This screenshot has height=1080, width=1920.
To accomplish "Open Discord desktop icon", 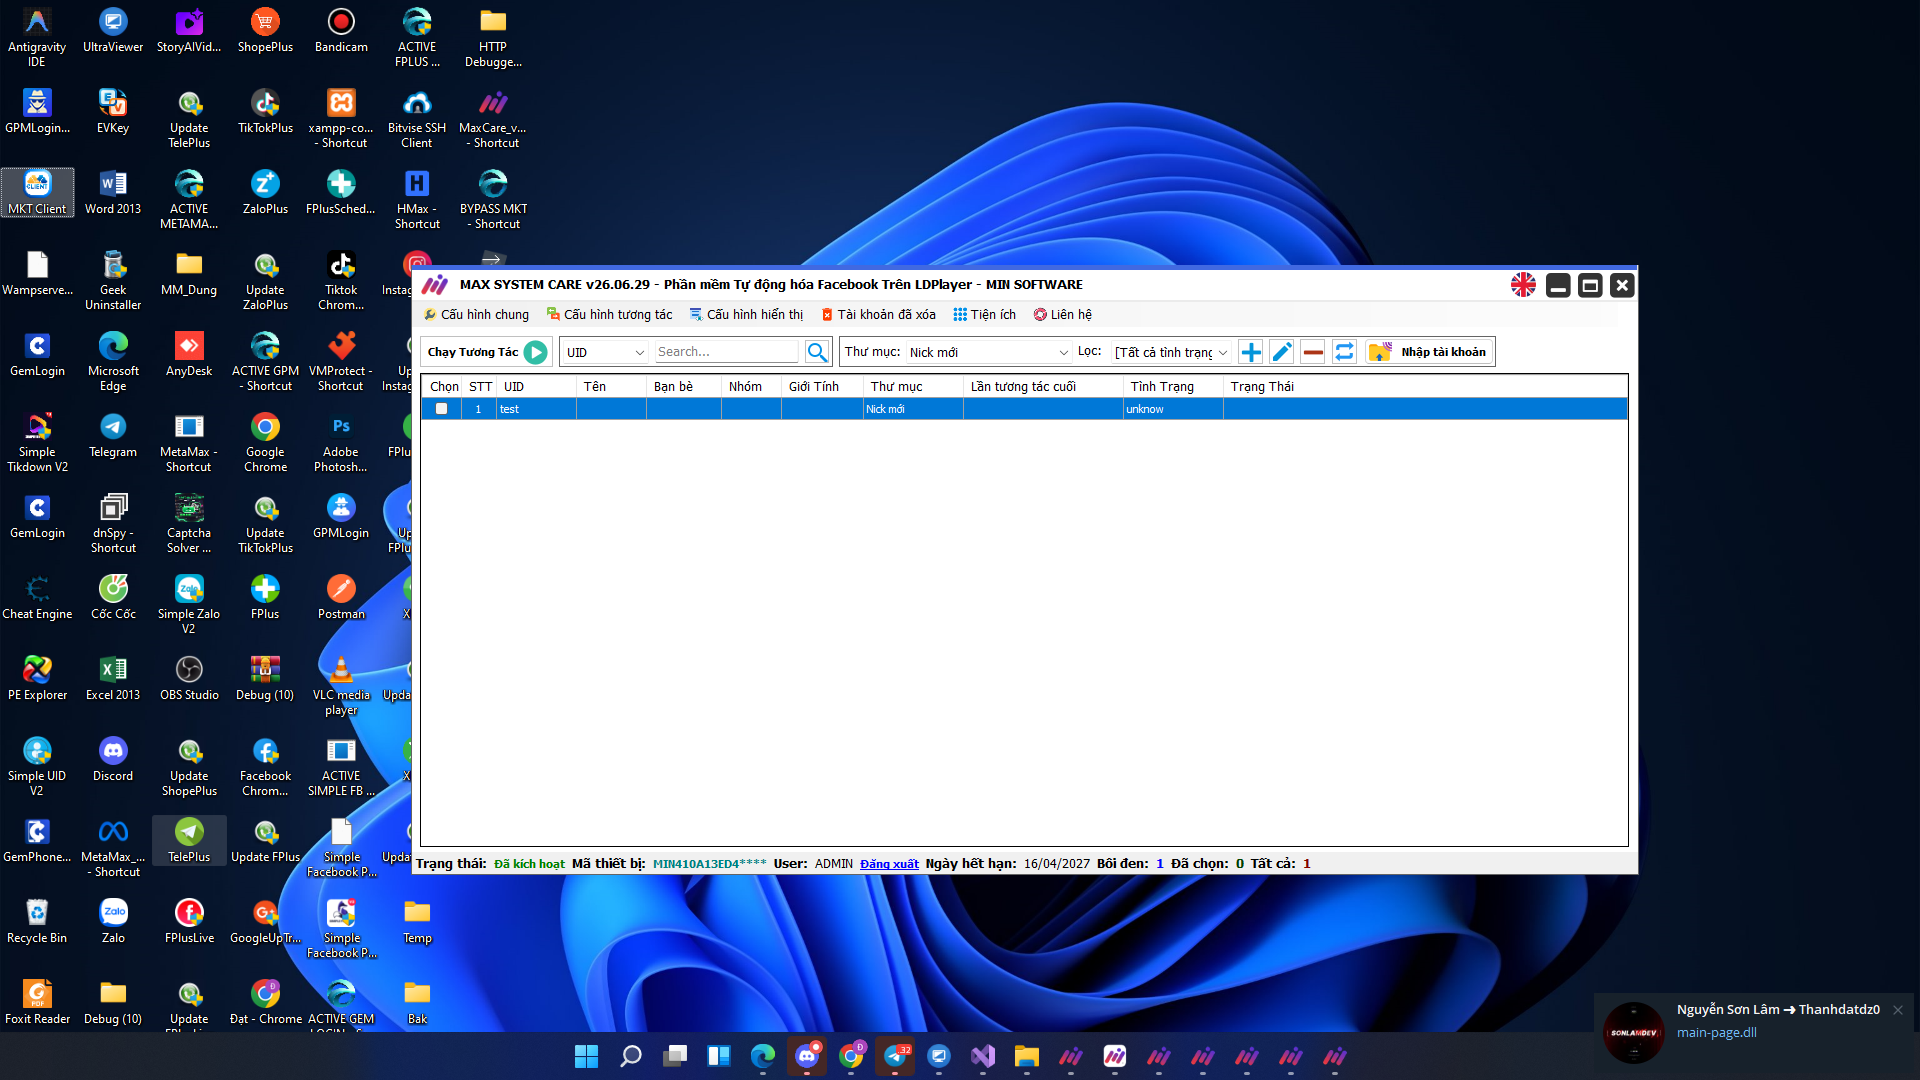I will (113, 759).
